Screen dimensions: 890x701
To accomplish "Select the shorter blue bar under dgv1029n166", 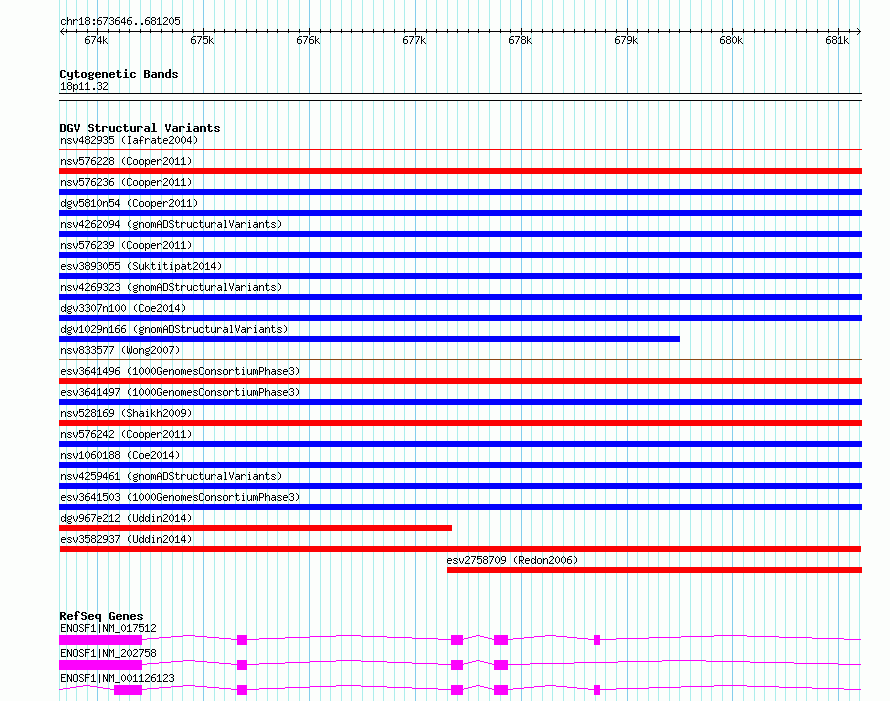I will (370, 339).
